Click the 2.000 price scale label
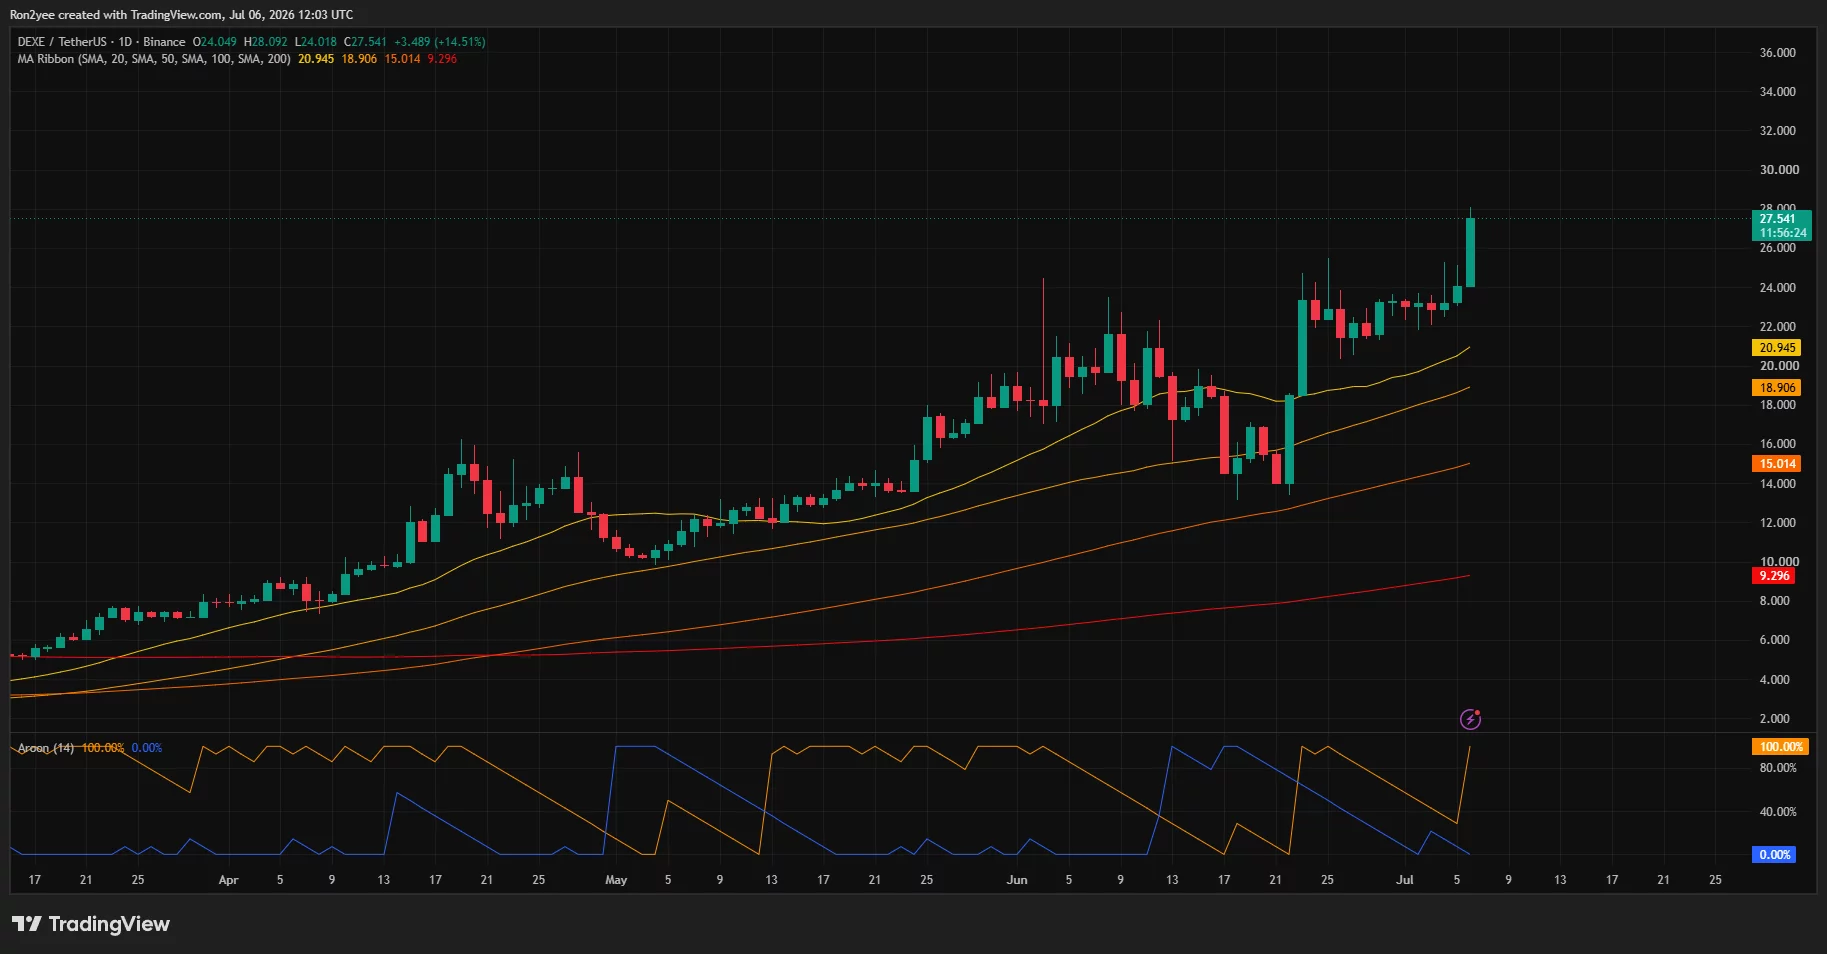 point(1775,719)
